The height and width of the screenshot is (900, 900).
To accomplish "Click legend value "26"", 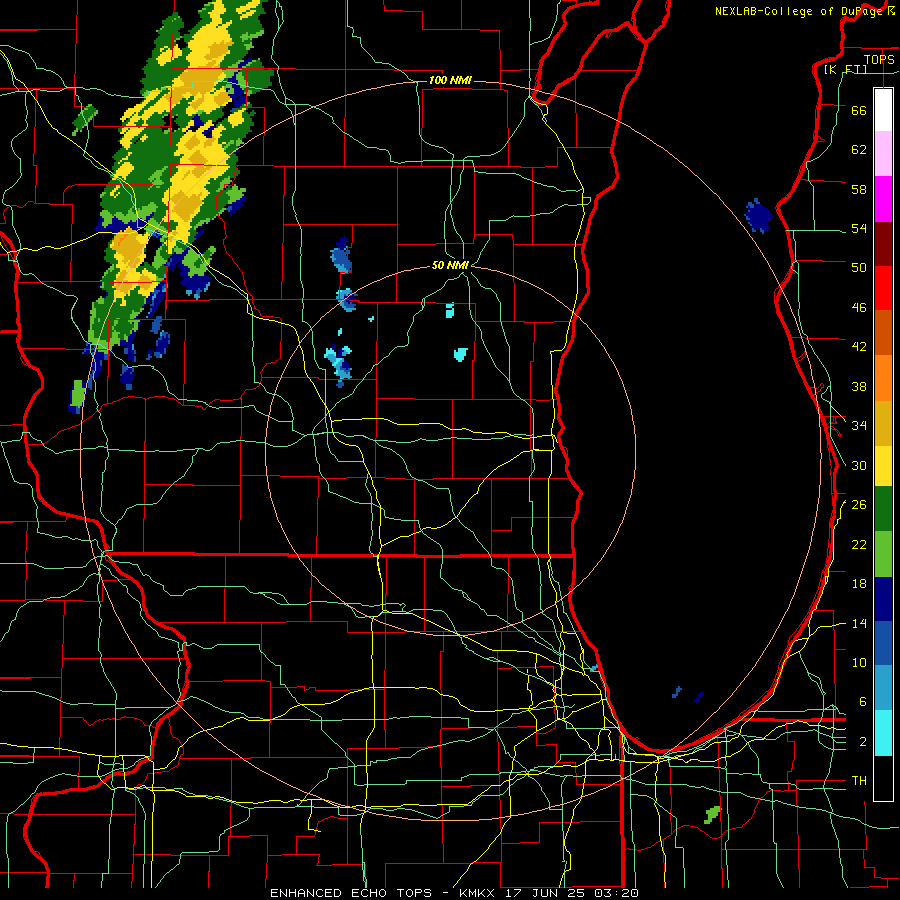I will (x=859, y=505).
